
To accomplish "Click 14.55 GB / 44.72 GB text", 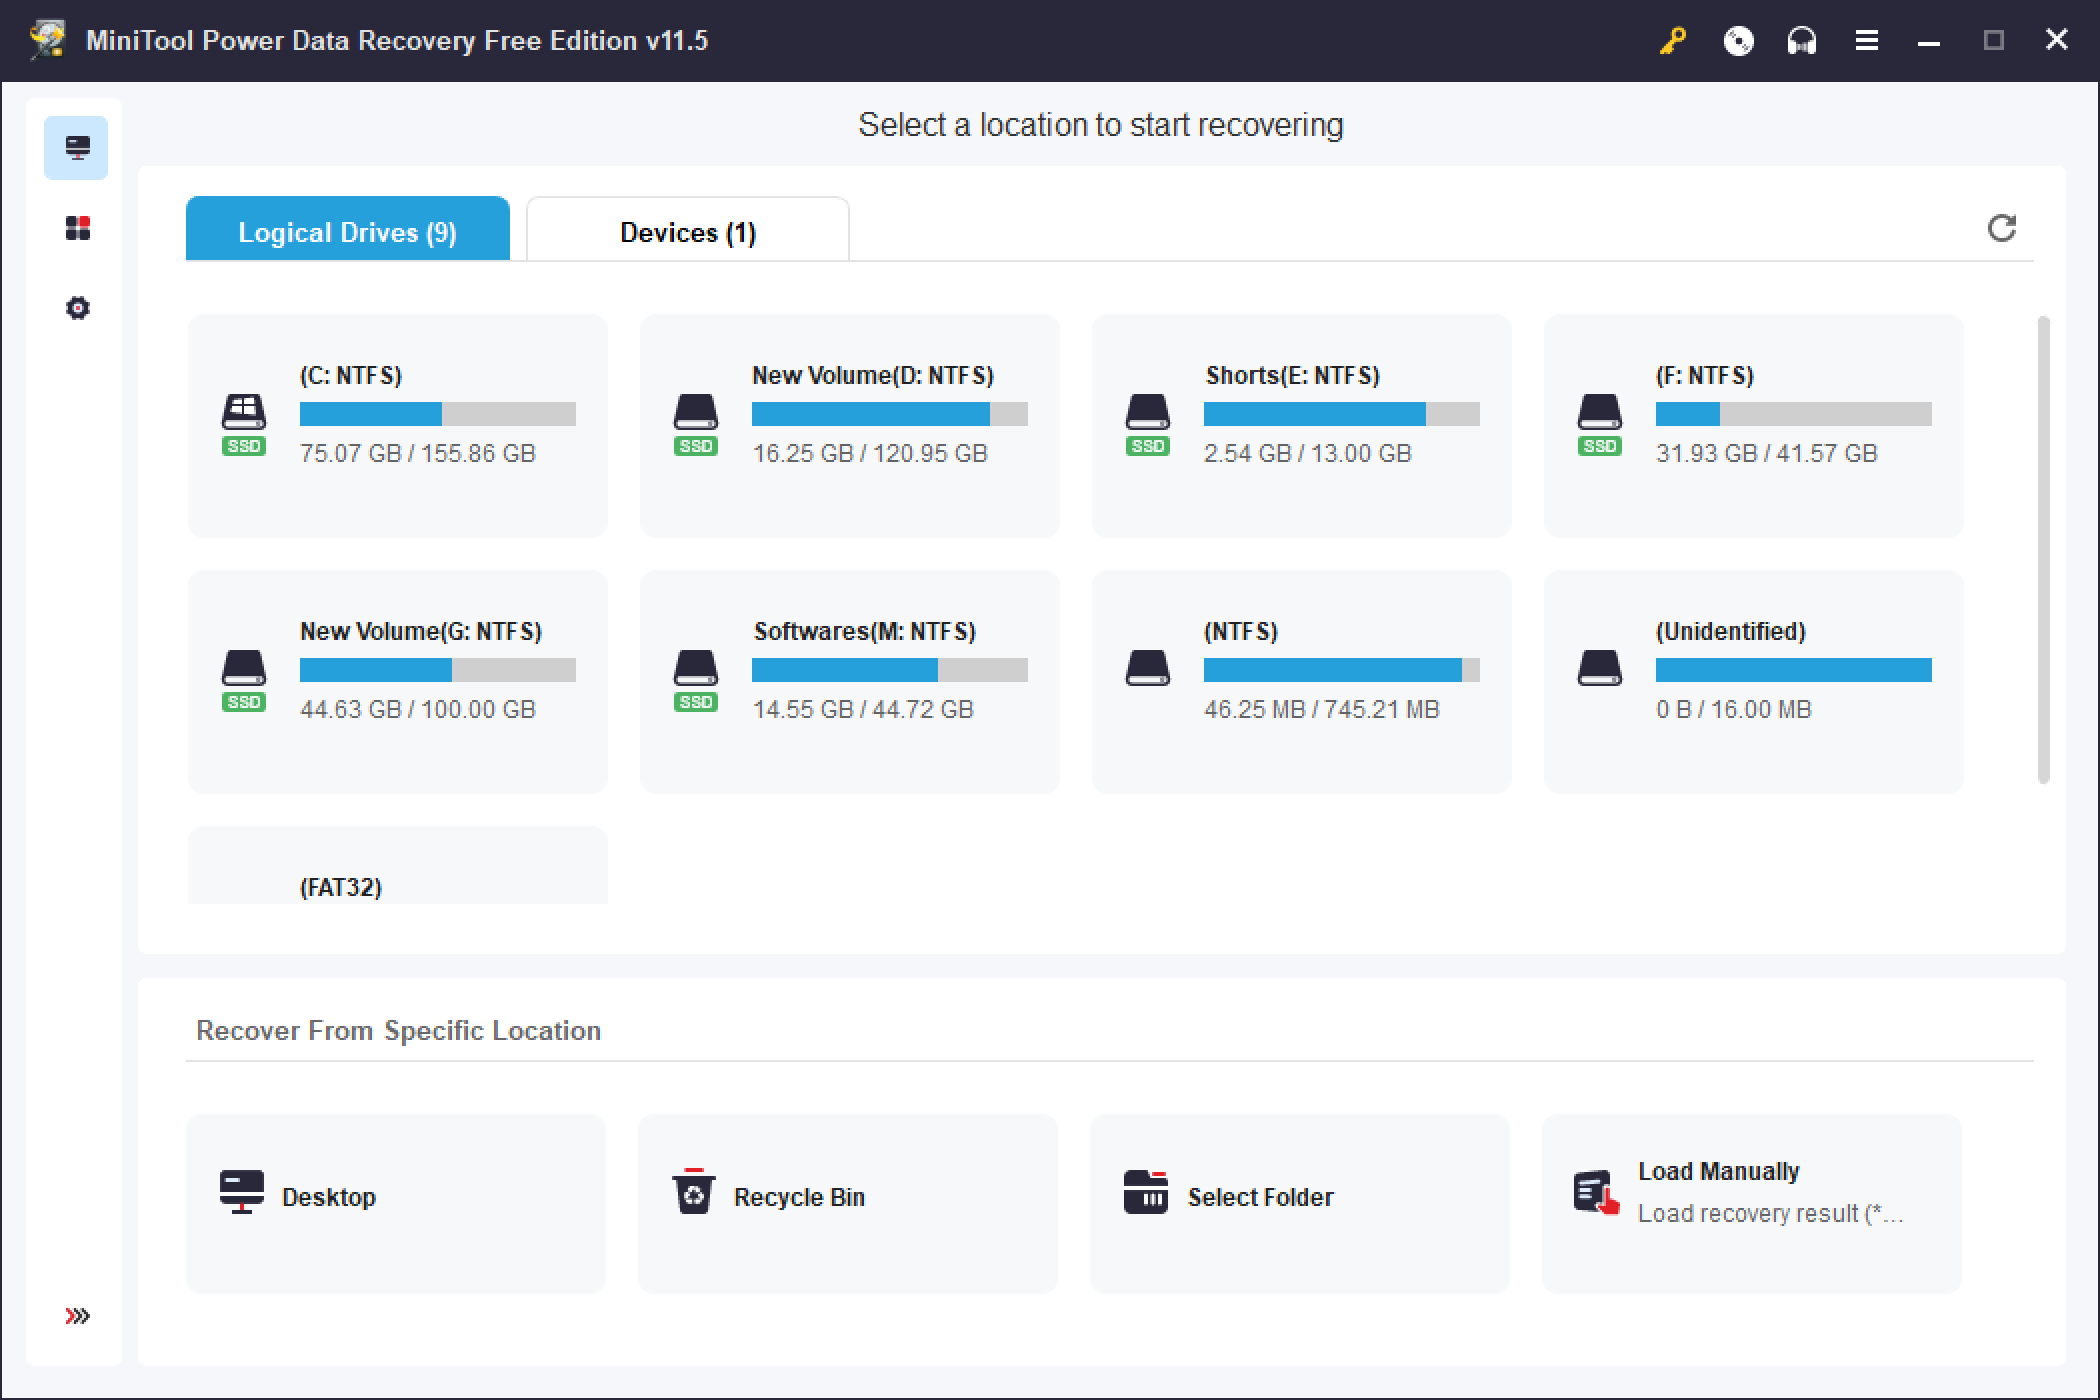I will tap(863, 709).
